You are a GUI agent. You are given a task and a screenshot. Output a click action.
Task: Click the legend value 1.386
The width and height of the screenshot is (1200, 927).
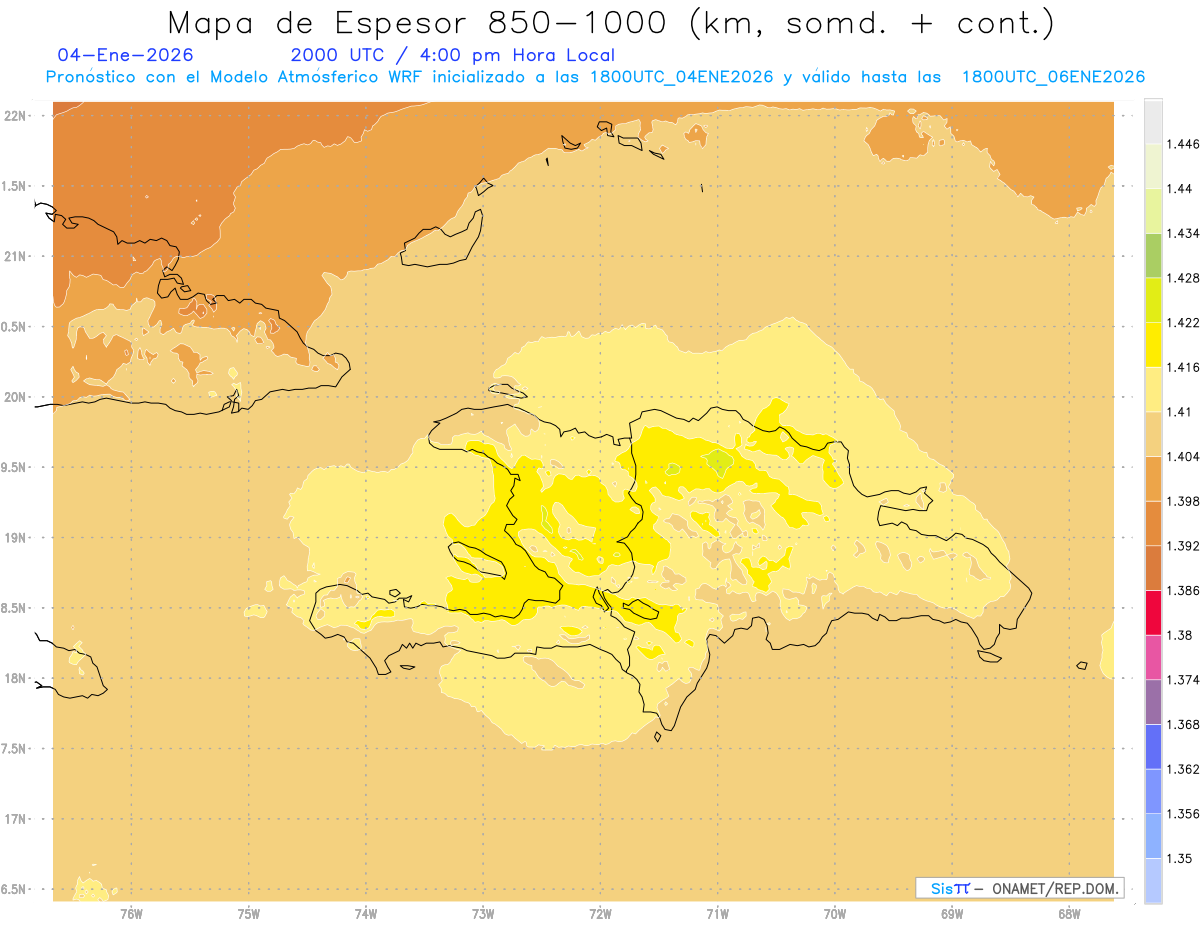coord(1183,590)
